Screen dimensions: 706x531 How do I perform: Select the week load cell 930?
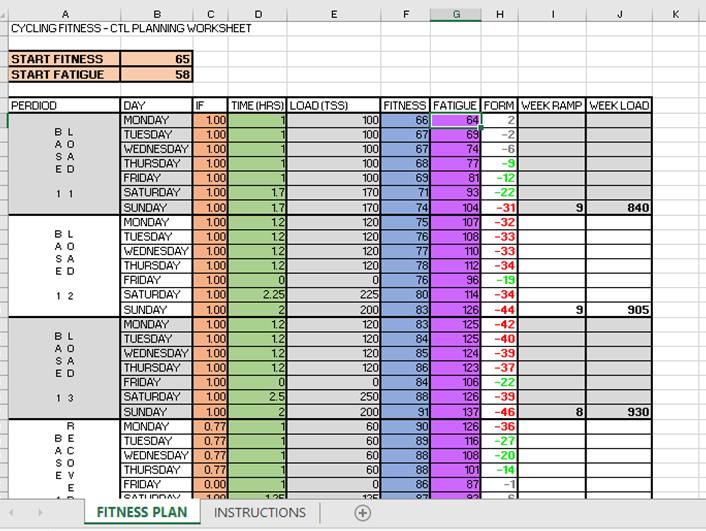[619, 412]
